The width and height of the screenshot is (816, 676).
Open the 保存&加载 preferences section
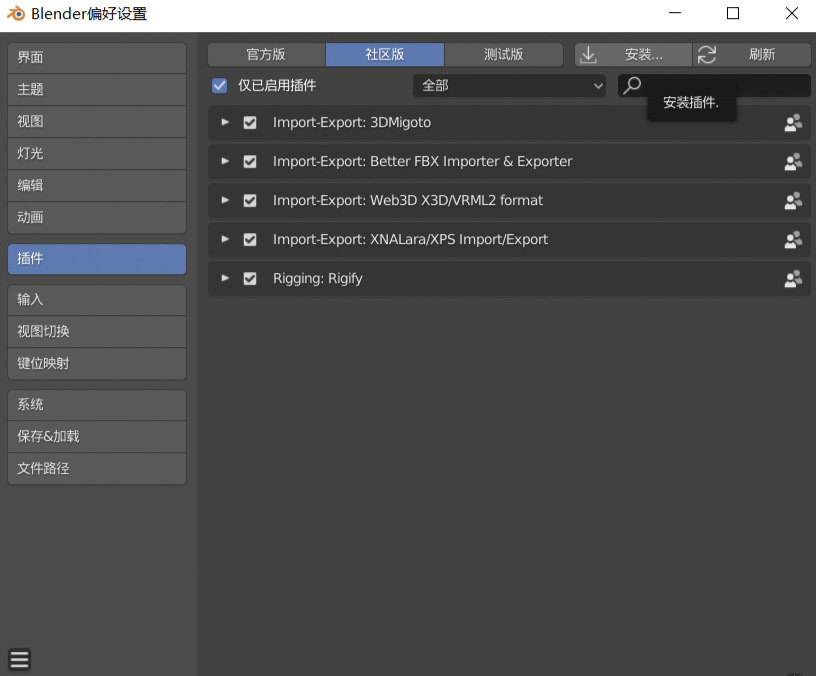97,437
